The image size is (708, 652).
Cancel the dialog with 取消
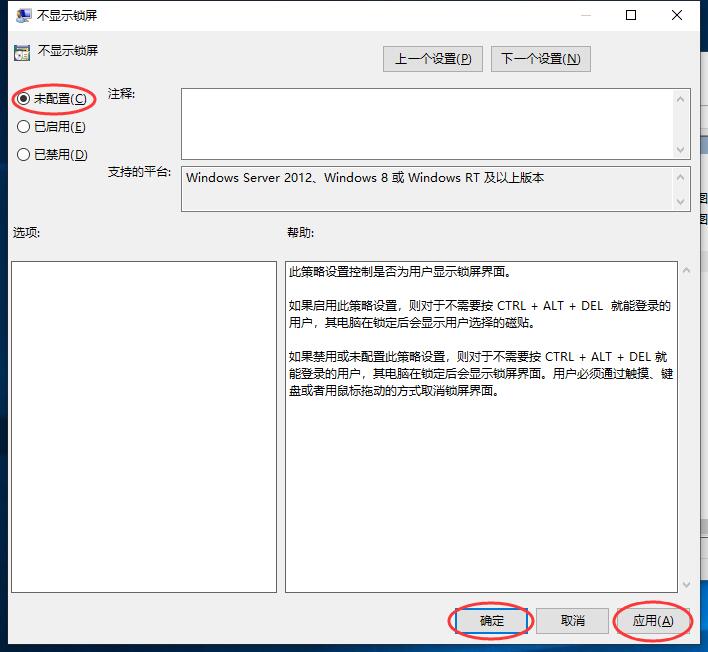(x=572, y=620)
